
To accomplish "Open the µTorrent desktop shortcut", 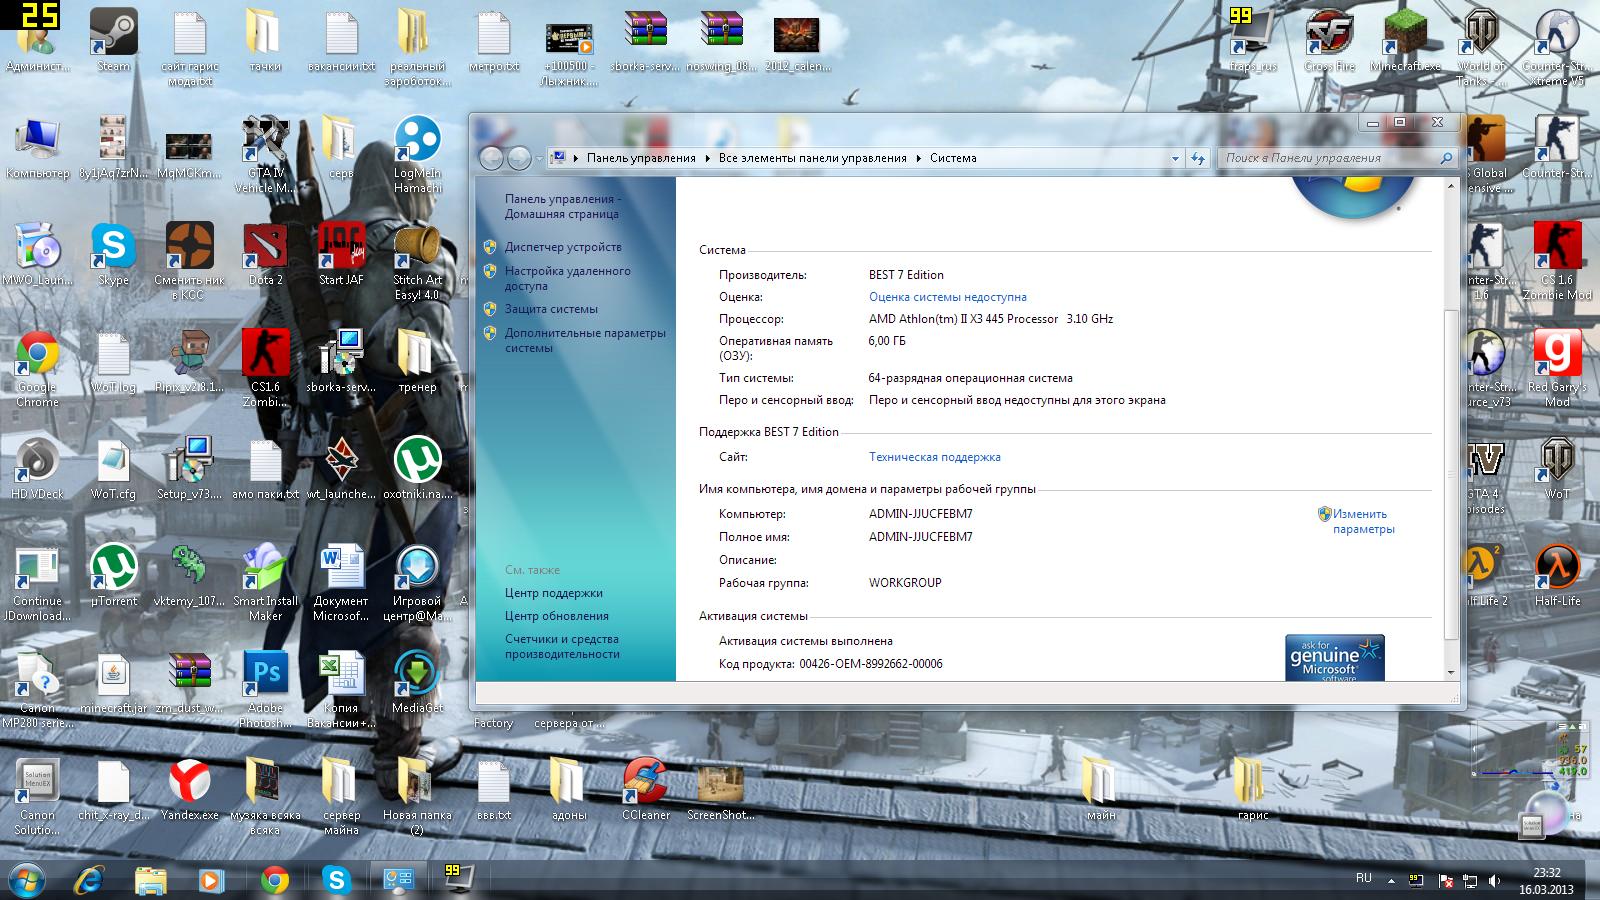I will click(x=113, y=575).
